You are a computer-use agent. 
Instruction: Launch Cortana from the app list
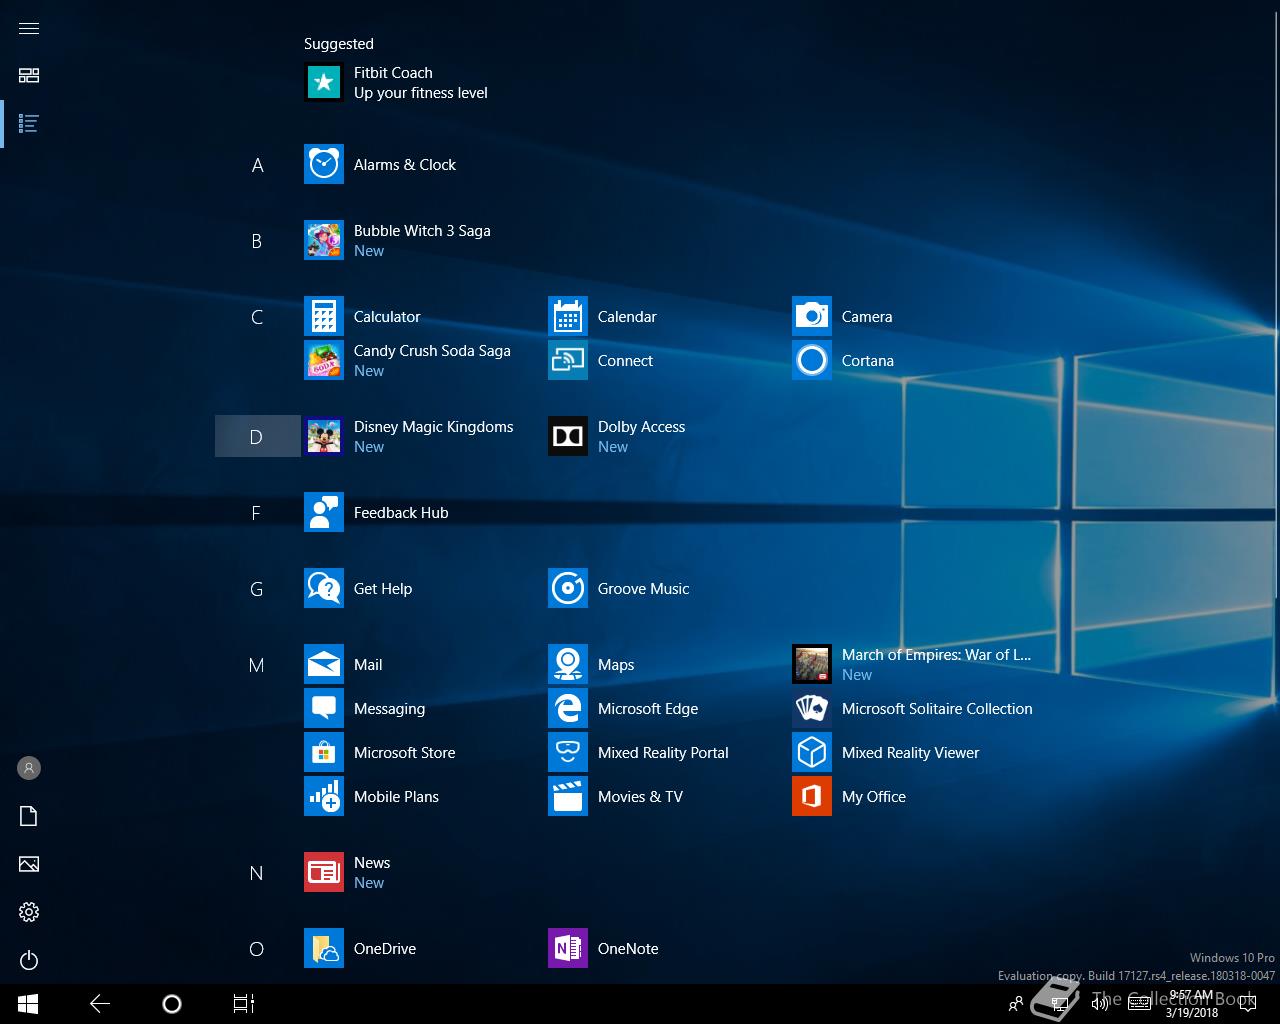point(812,360)
